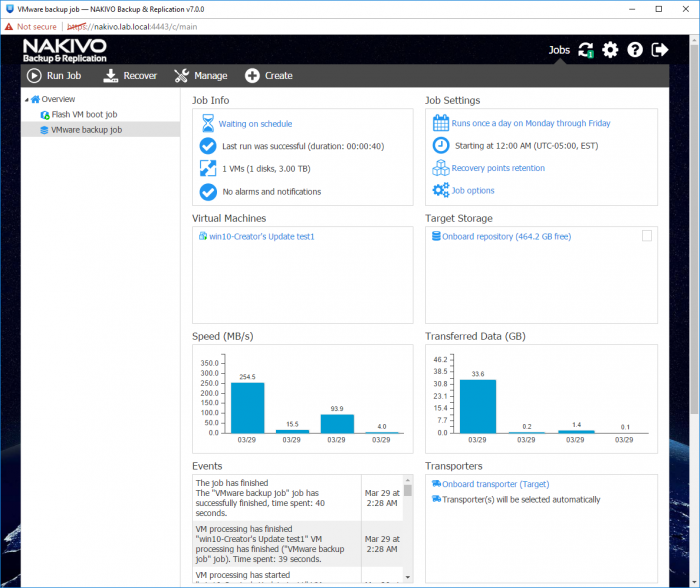700x588 pixels.
Task: Click the 93.9 speed chart bar
Action: click(337, 424)
